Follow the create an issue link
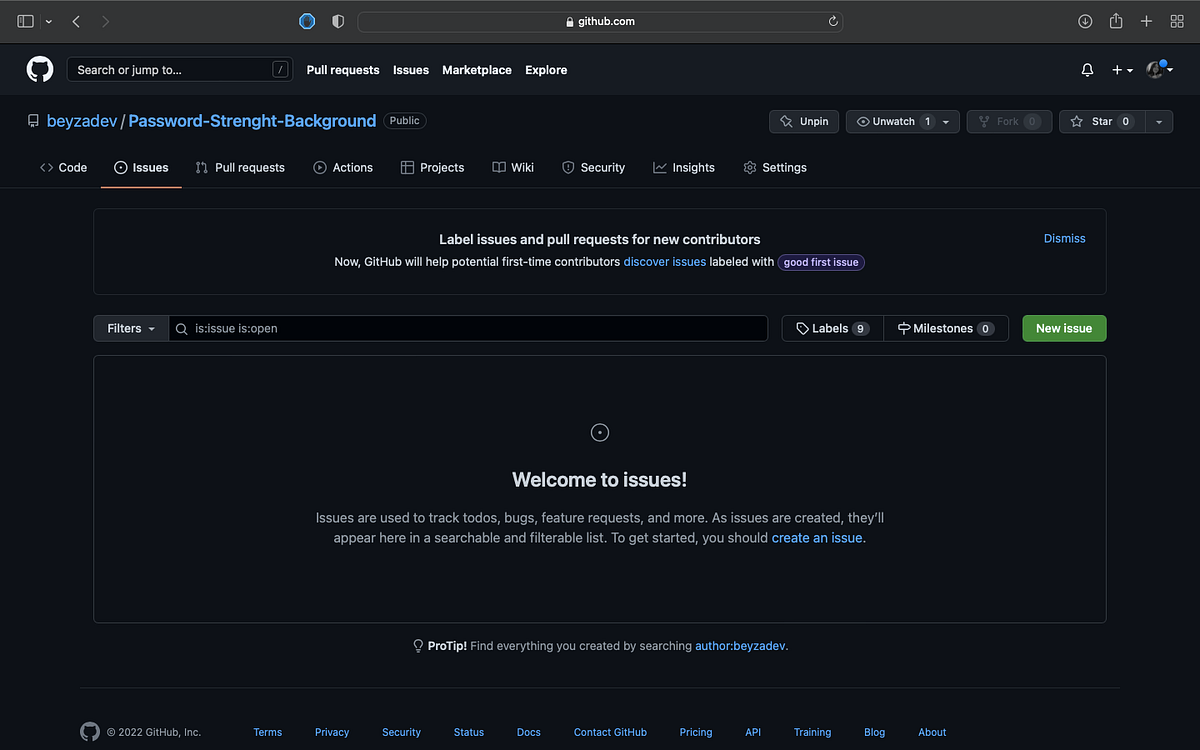The height and width of the screenshot is (750, 1200). [x=816, y=538]
